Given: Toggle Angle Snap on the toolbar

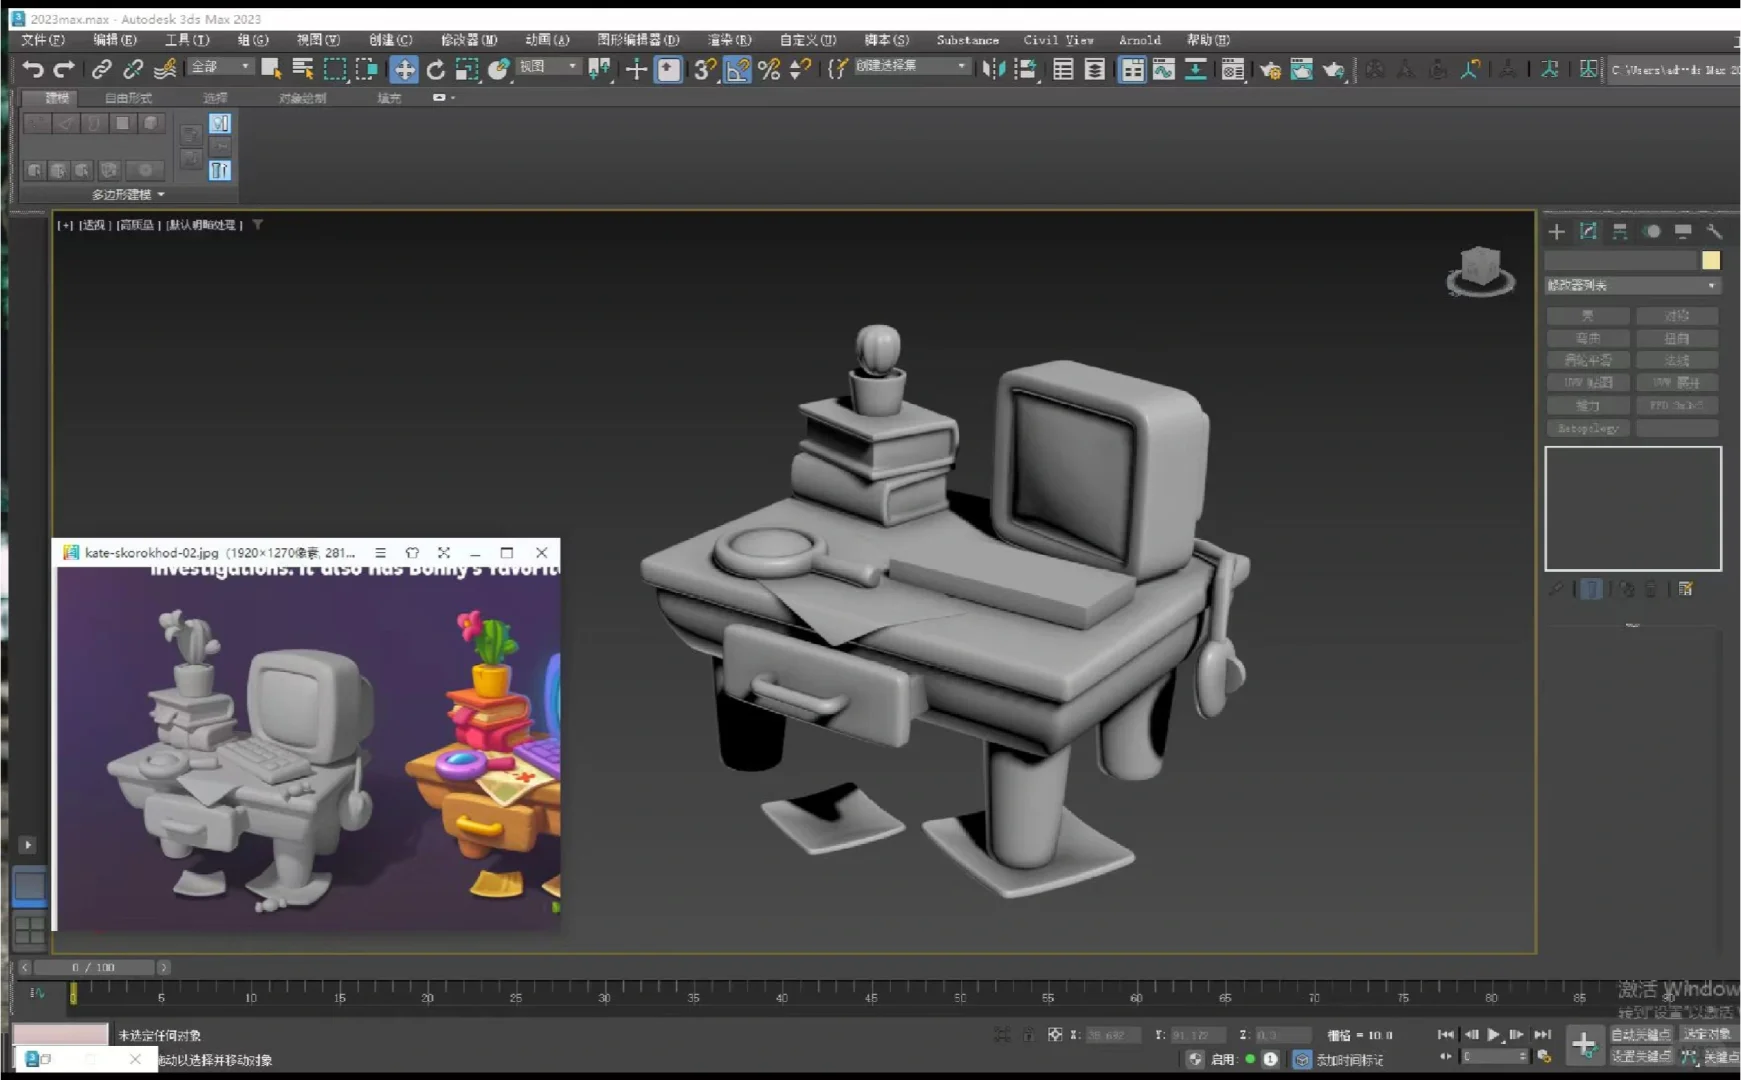Looking at the screenshot, I should point(736,70).
